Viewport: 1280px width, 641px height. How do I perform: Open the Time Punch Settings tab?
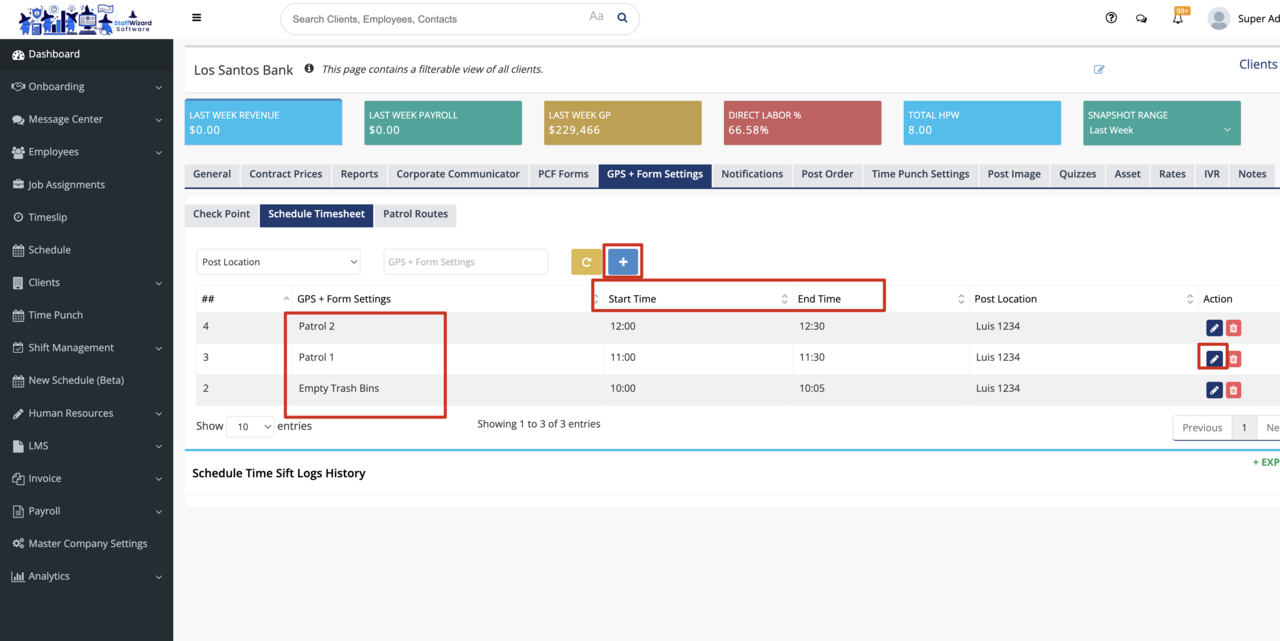920,174
